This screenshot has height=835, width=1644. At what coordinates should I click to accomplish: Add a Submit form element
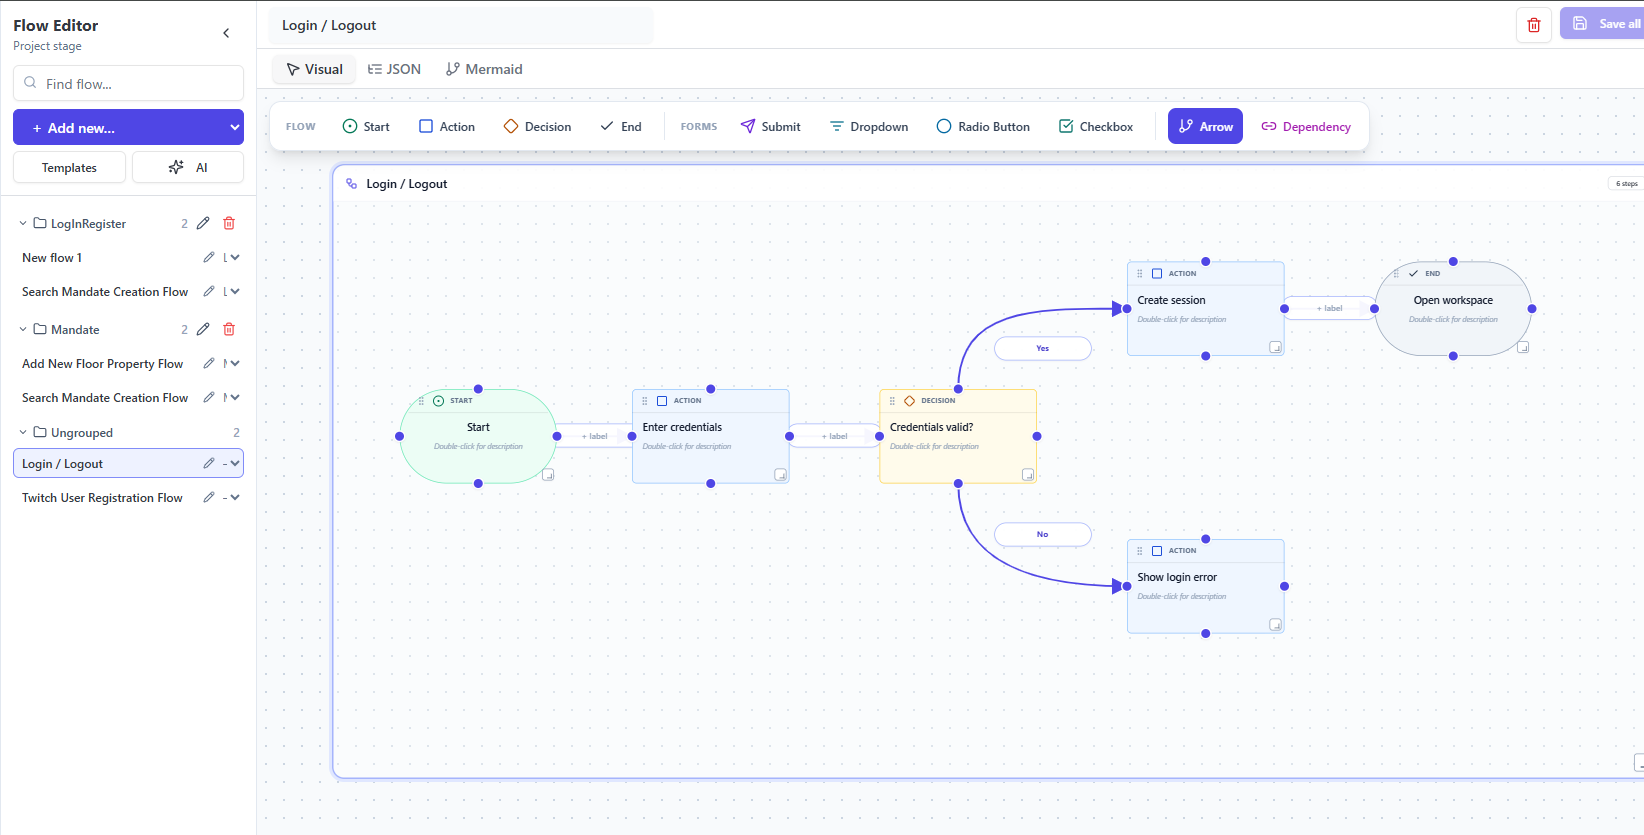pyautogui.click(x=770, y=127)
